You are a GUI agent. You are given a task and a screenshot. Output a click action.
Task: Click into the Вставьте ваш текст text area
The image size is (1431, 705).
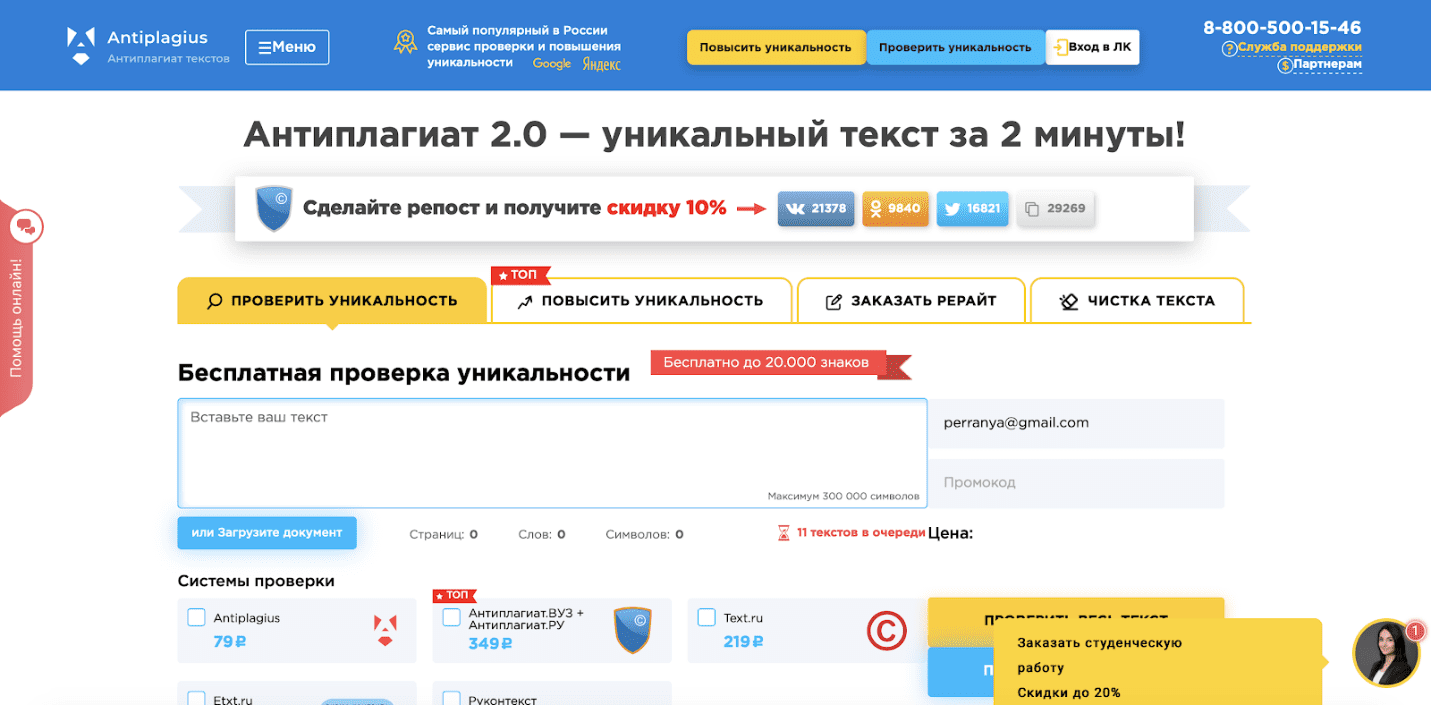point(551,452)
